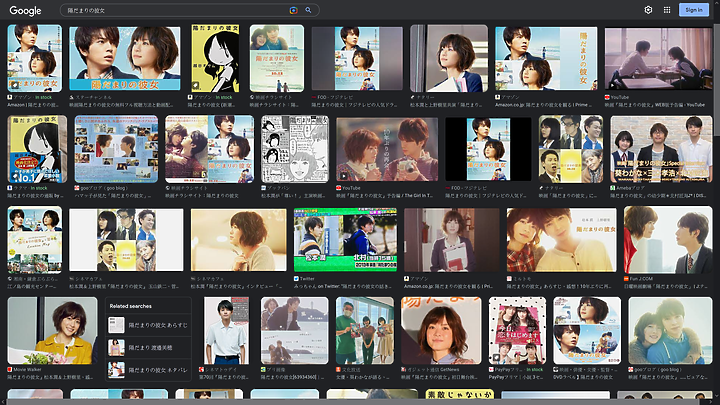720x405 pixels.
Task: Click the magnifier search icon in search bar
Action: pos(308,10)
